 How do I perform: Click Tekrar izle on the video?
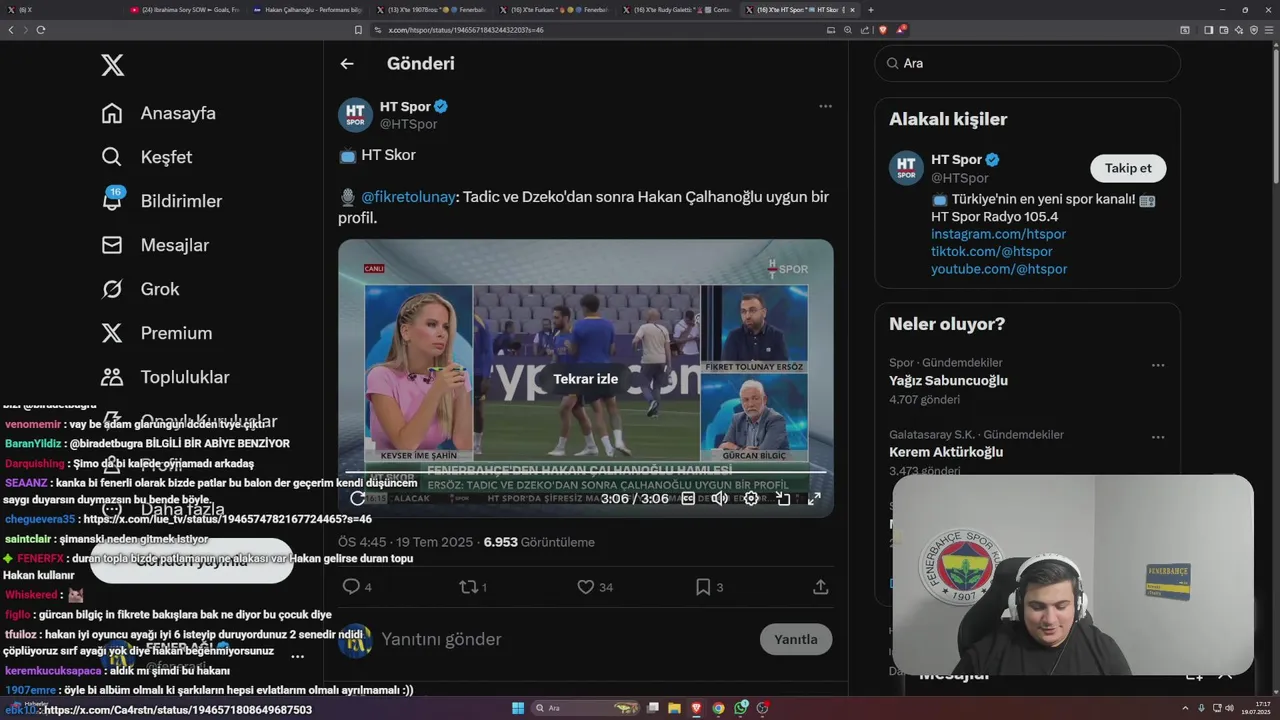(x=586, y=379)
